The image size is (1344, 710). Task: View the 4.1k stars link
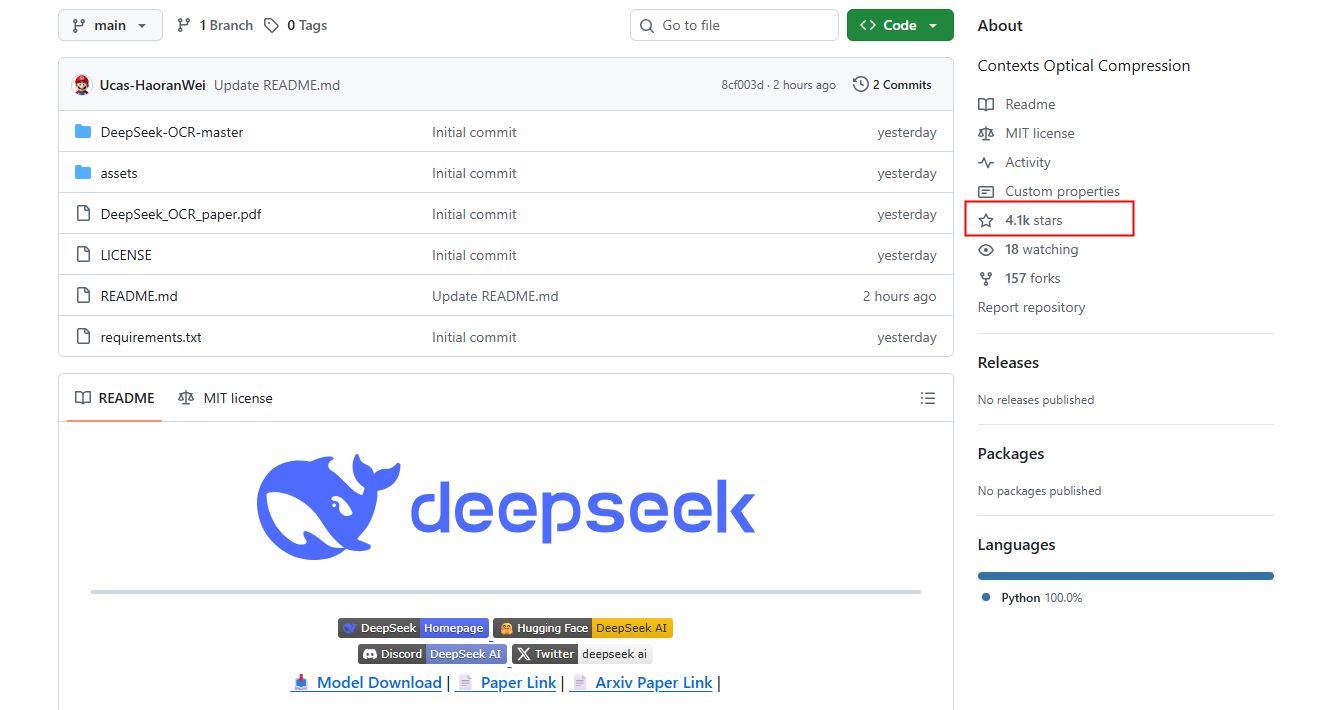tap(1034, 220)
